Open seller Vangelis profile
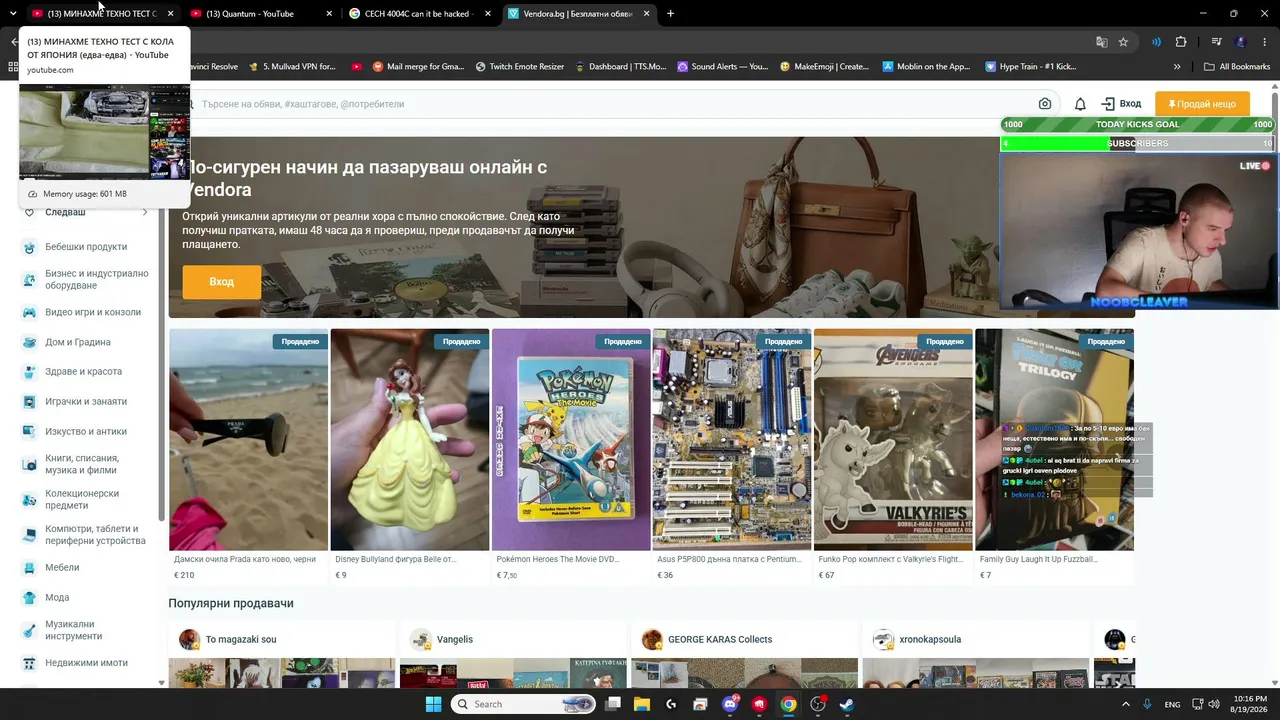This screenshot has width=1280, height=720. tap(455, 639)
